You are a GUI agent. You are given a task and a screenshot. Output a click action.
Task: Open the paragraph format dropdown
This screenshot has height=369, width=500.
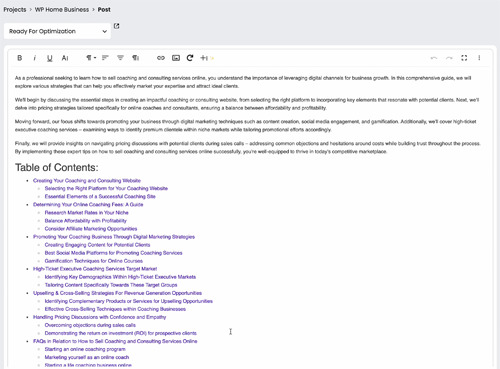point(91,58)
